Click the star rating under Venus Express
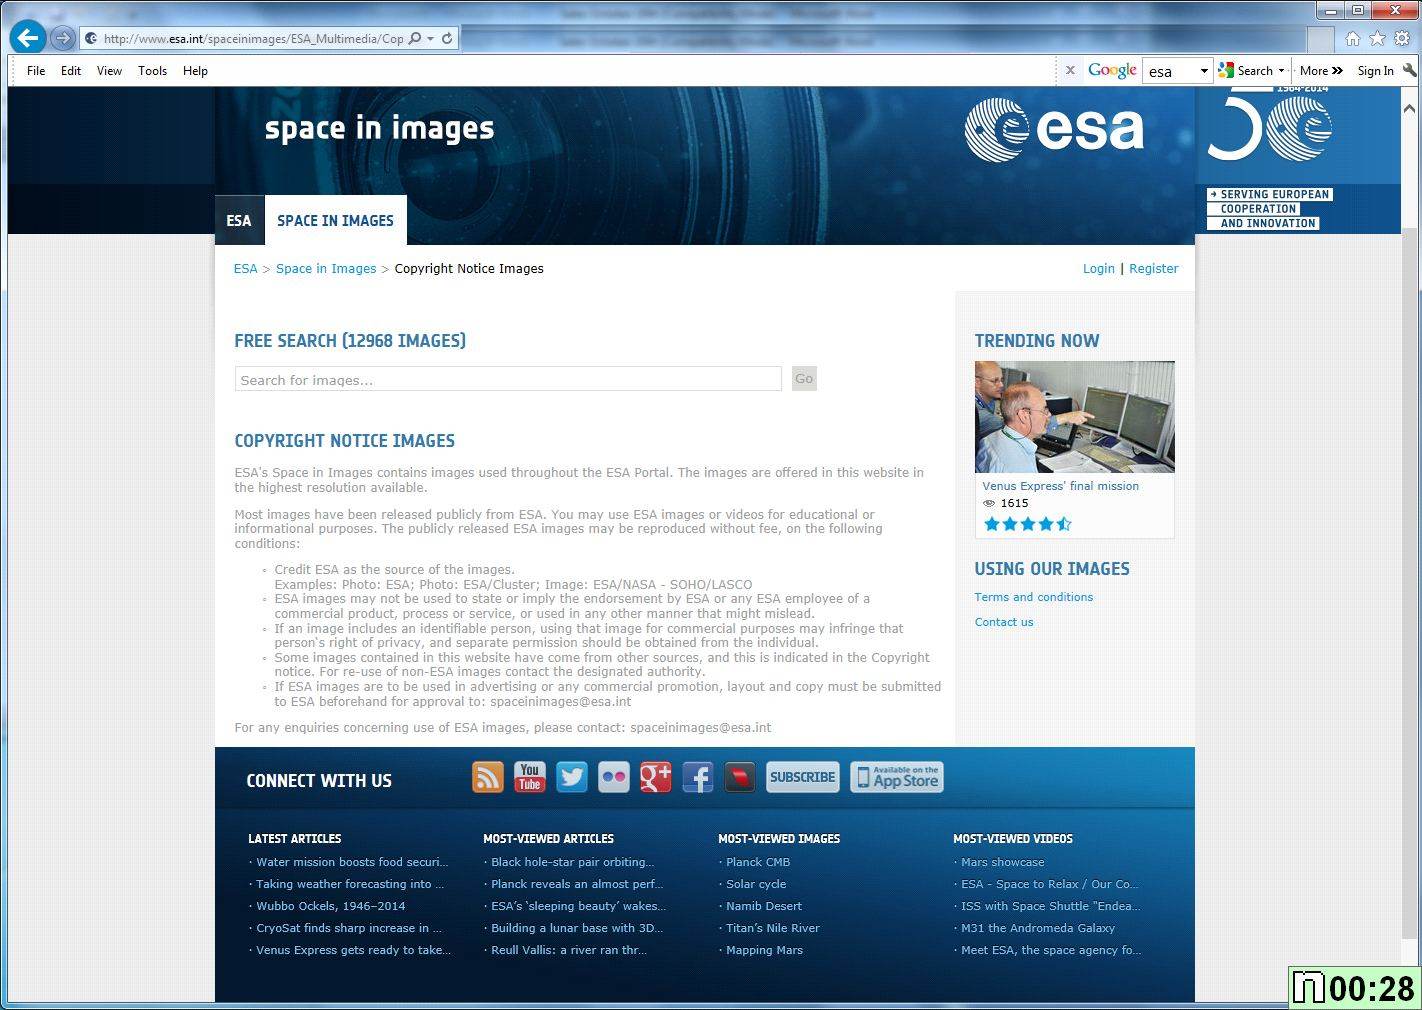 tap(1027, 524)
